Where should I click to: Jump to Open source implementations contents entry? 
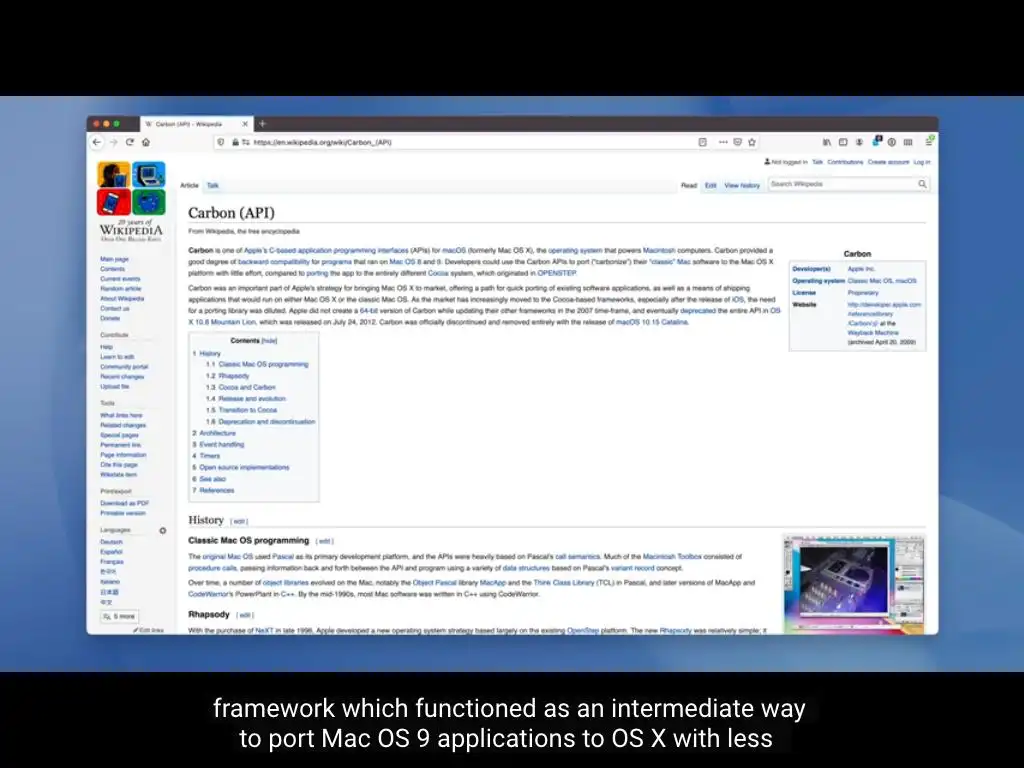[244, 468]
